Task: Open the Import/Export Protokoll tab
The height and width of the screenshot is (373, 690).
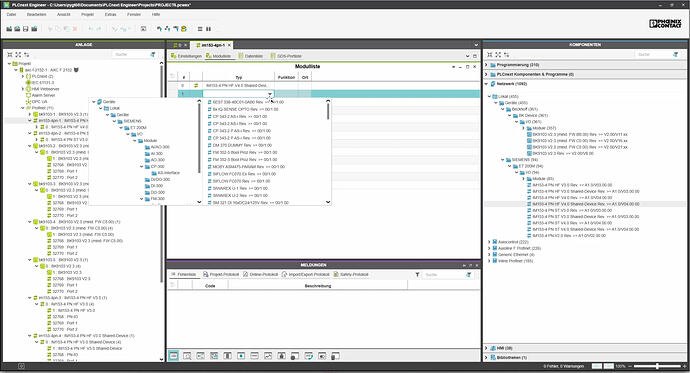Action: pos(305,274)
